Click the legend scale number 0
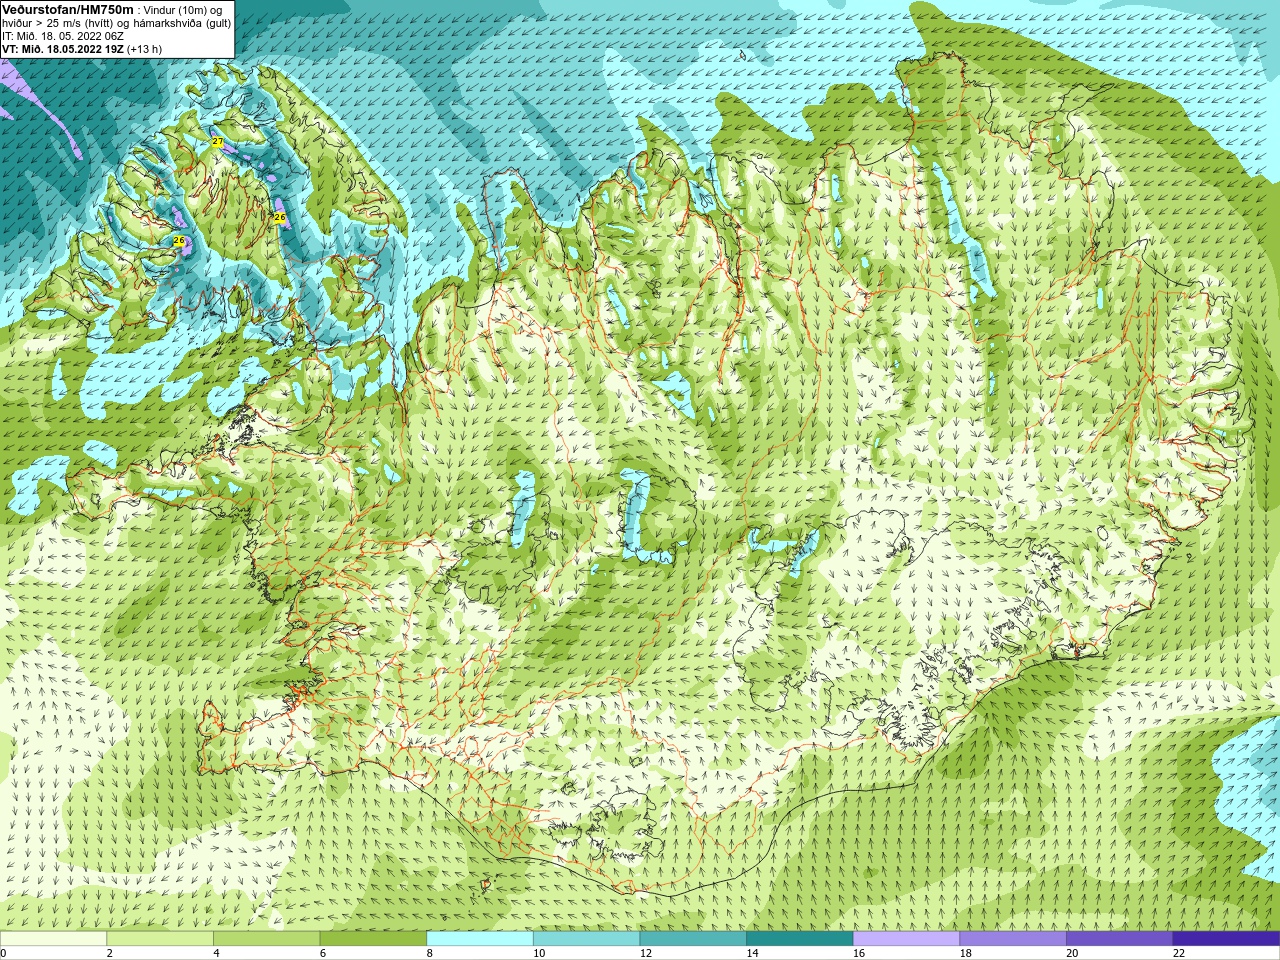Screen dimensions: 1280x960 coord(3,953)
